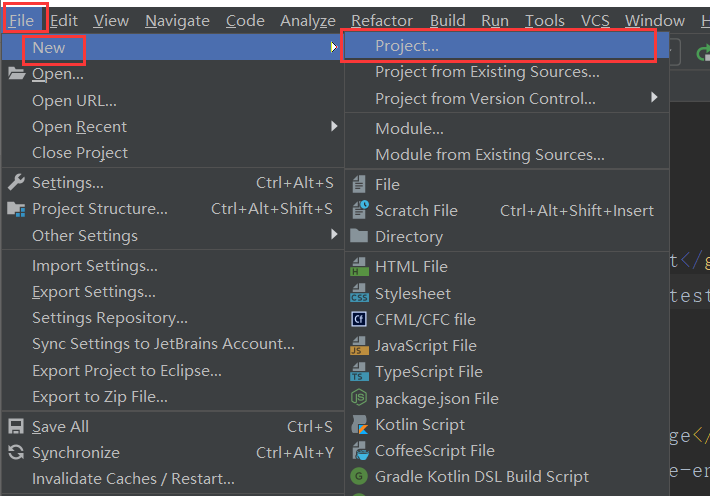Select TypeScript File entry text
710x496 pixels.
[x=429, y=372]
